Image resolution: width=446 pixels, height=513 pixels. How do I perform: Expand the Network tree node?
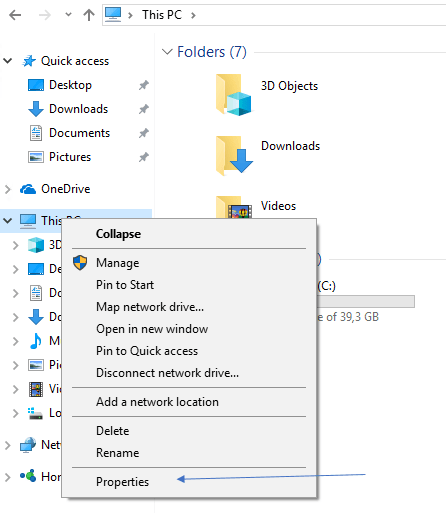[8, 445]
